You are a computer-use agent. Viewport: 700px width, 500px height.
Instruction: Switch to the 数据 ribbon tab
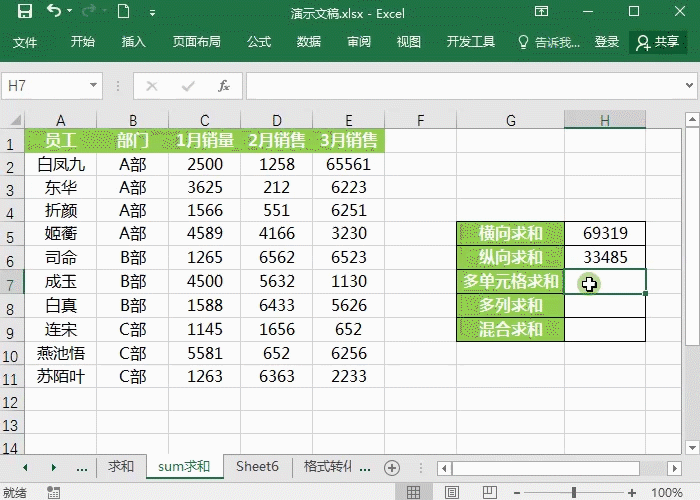click(x=309, y=42)
